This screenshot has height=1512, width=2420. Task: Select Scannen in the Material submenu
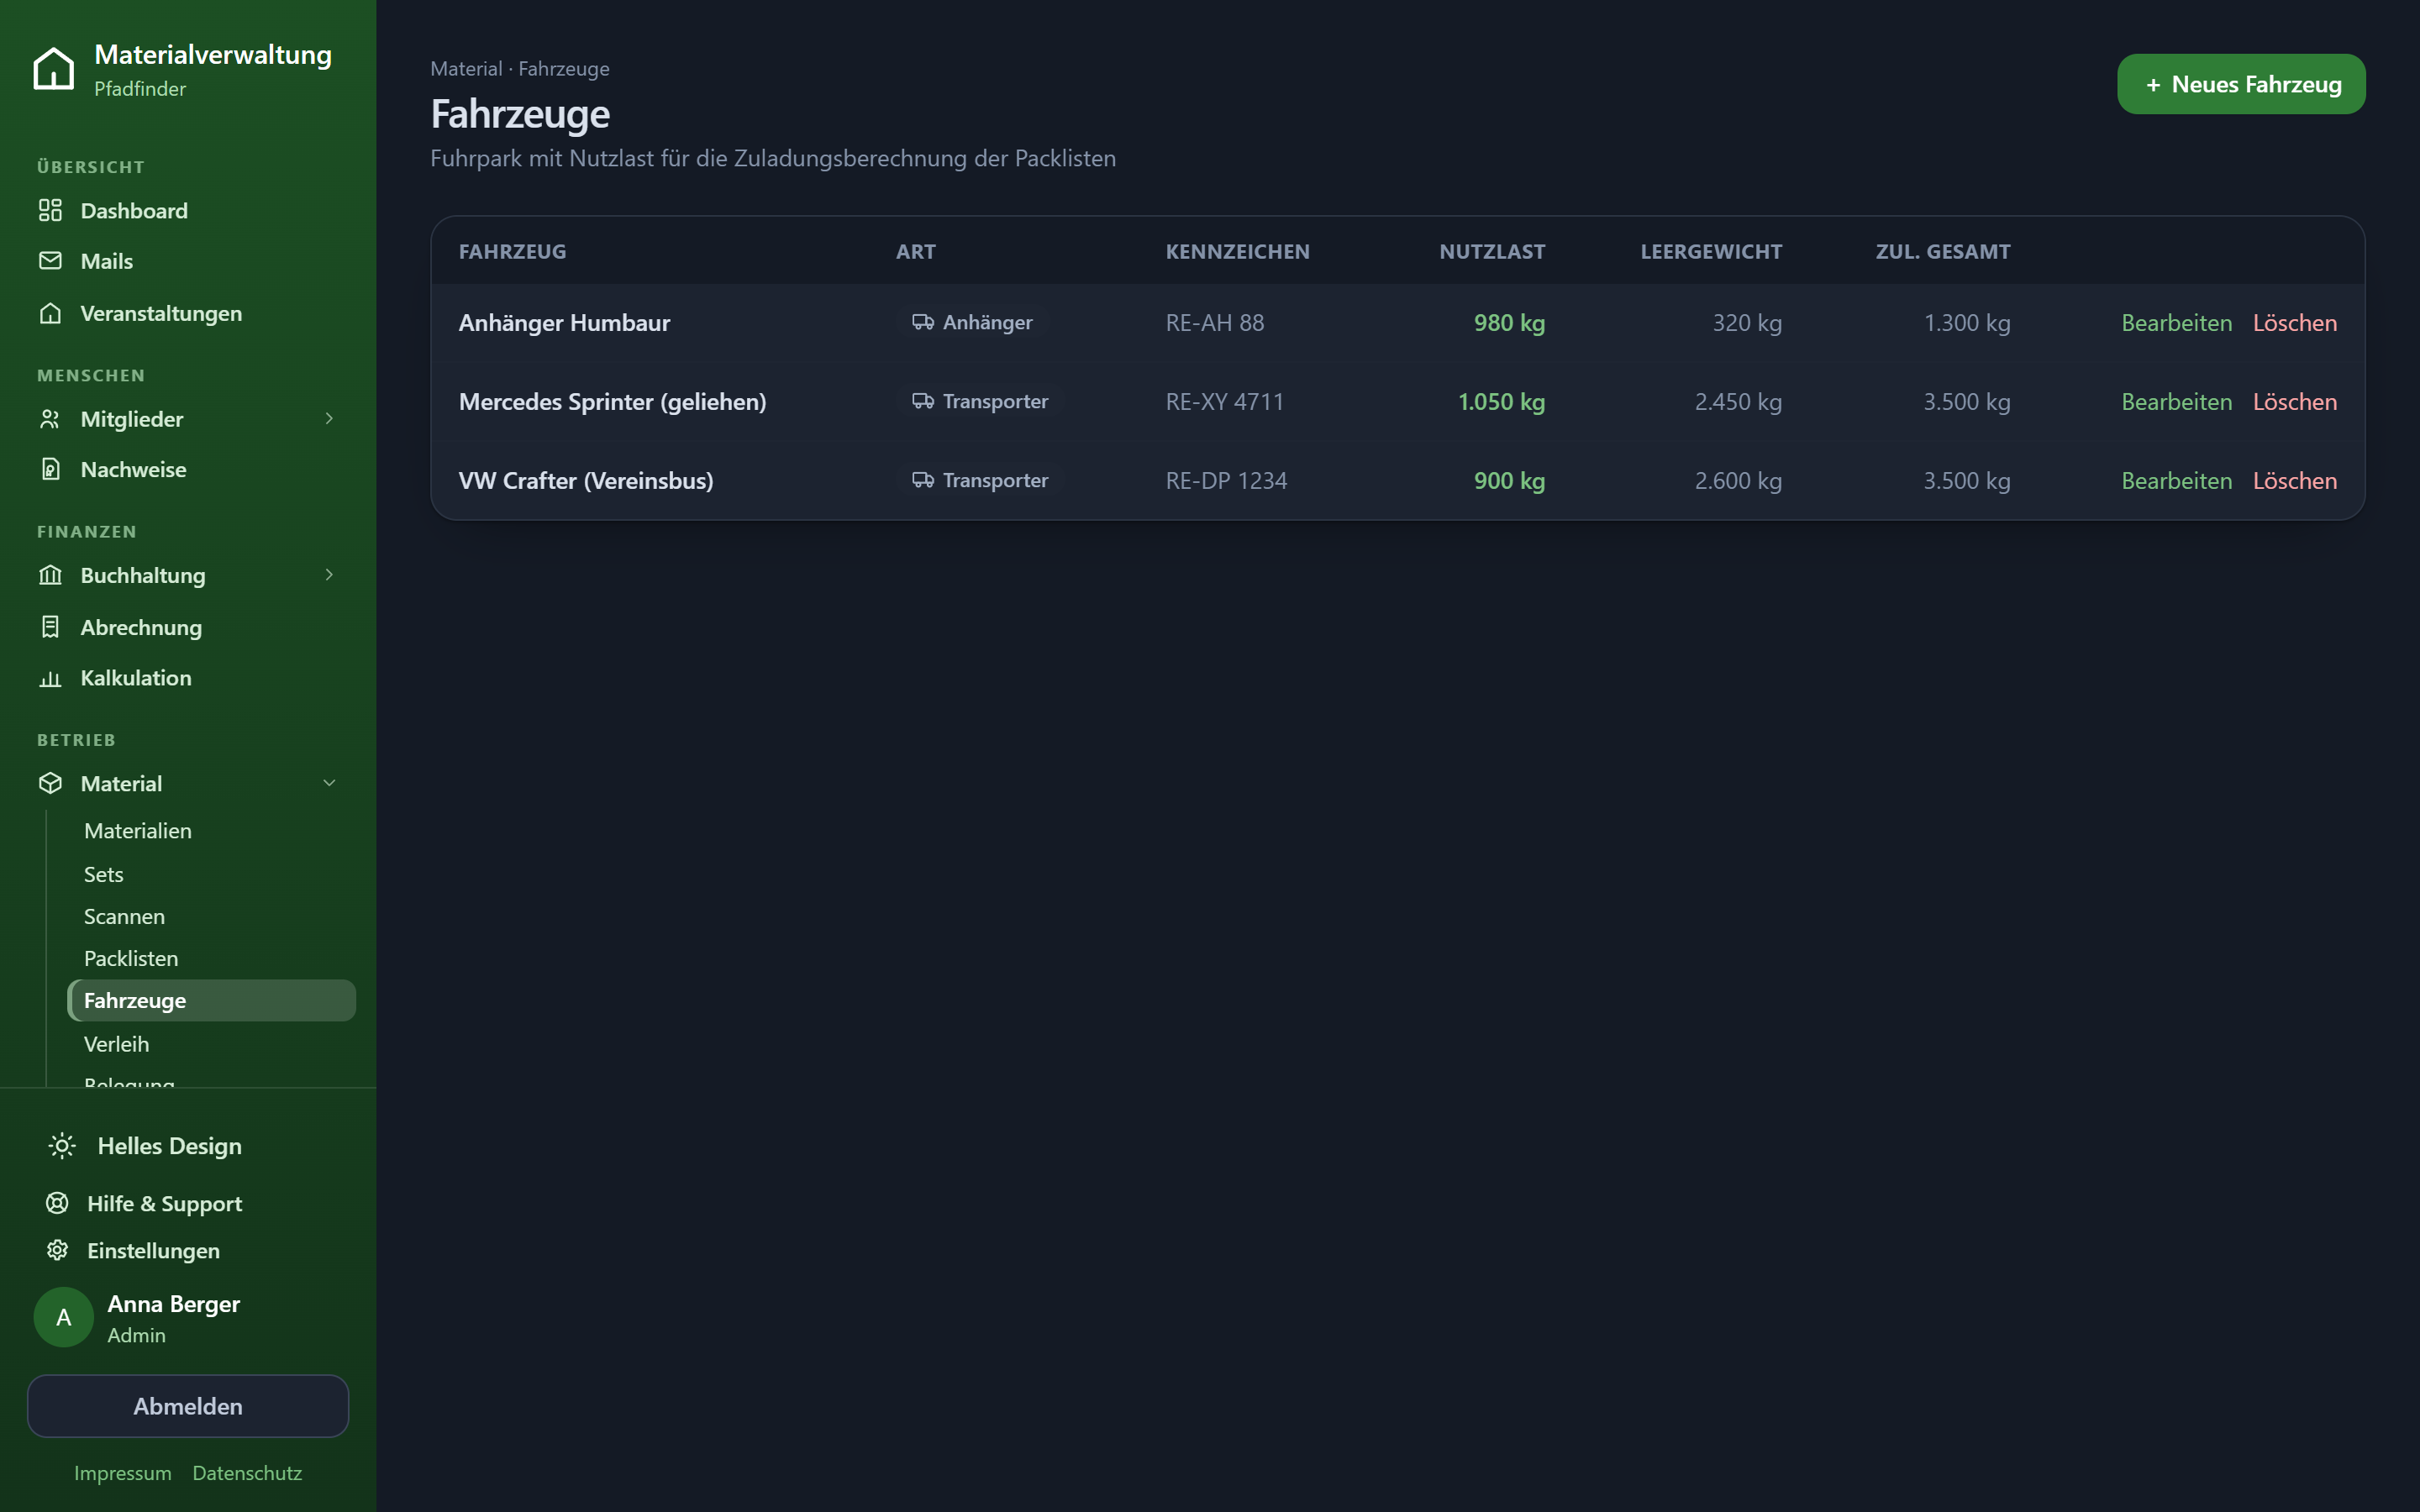pos(124,916)
